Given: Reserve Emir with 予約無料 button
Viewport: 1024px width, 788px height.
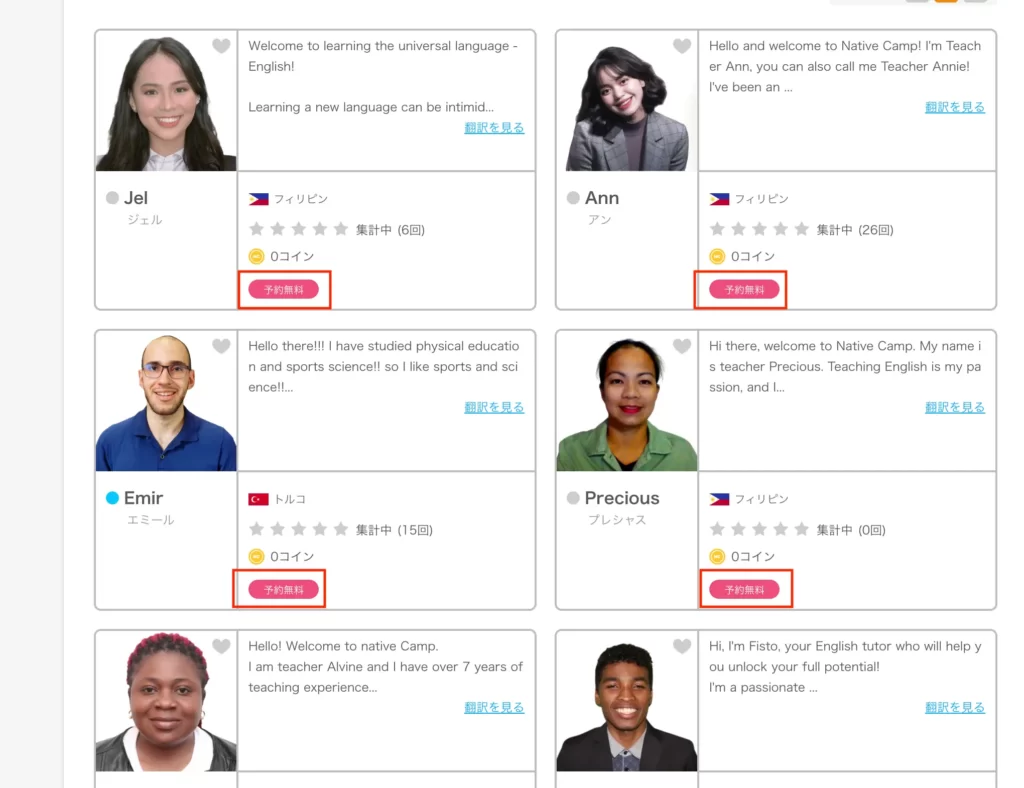Looking at the screenshot, I should pyautogui.click(x=283, y=590).
